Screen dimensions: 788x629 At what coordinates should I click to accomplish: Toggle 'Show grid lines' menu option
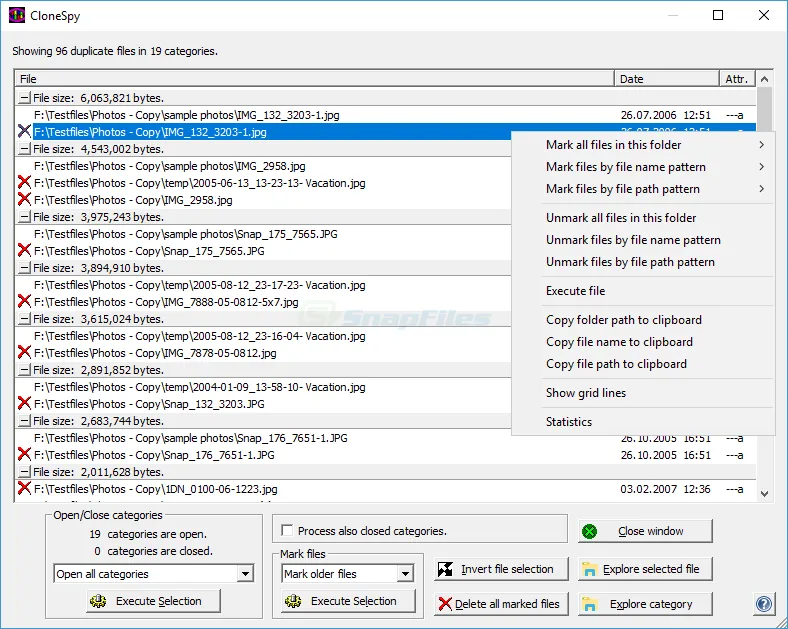point(643,392)
